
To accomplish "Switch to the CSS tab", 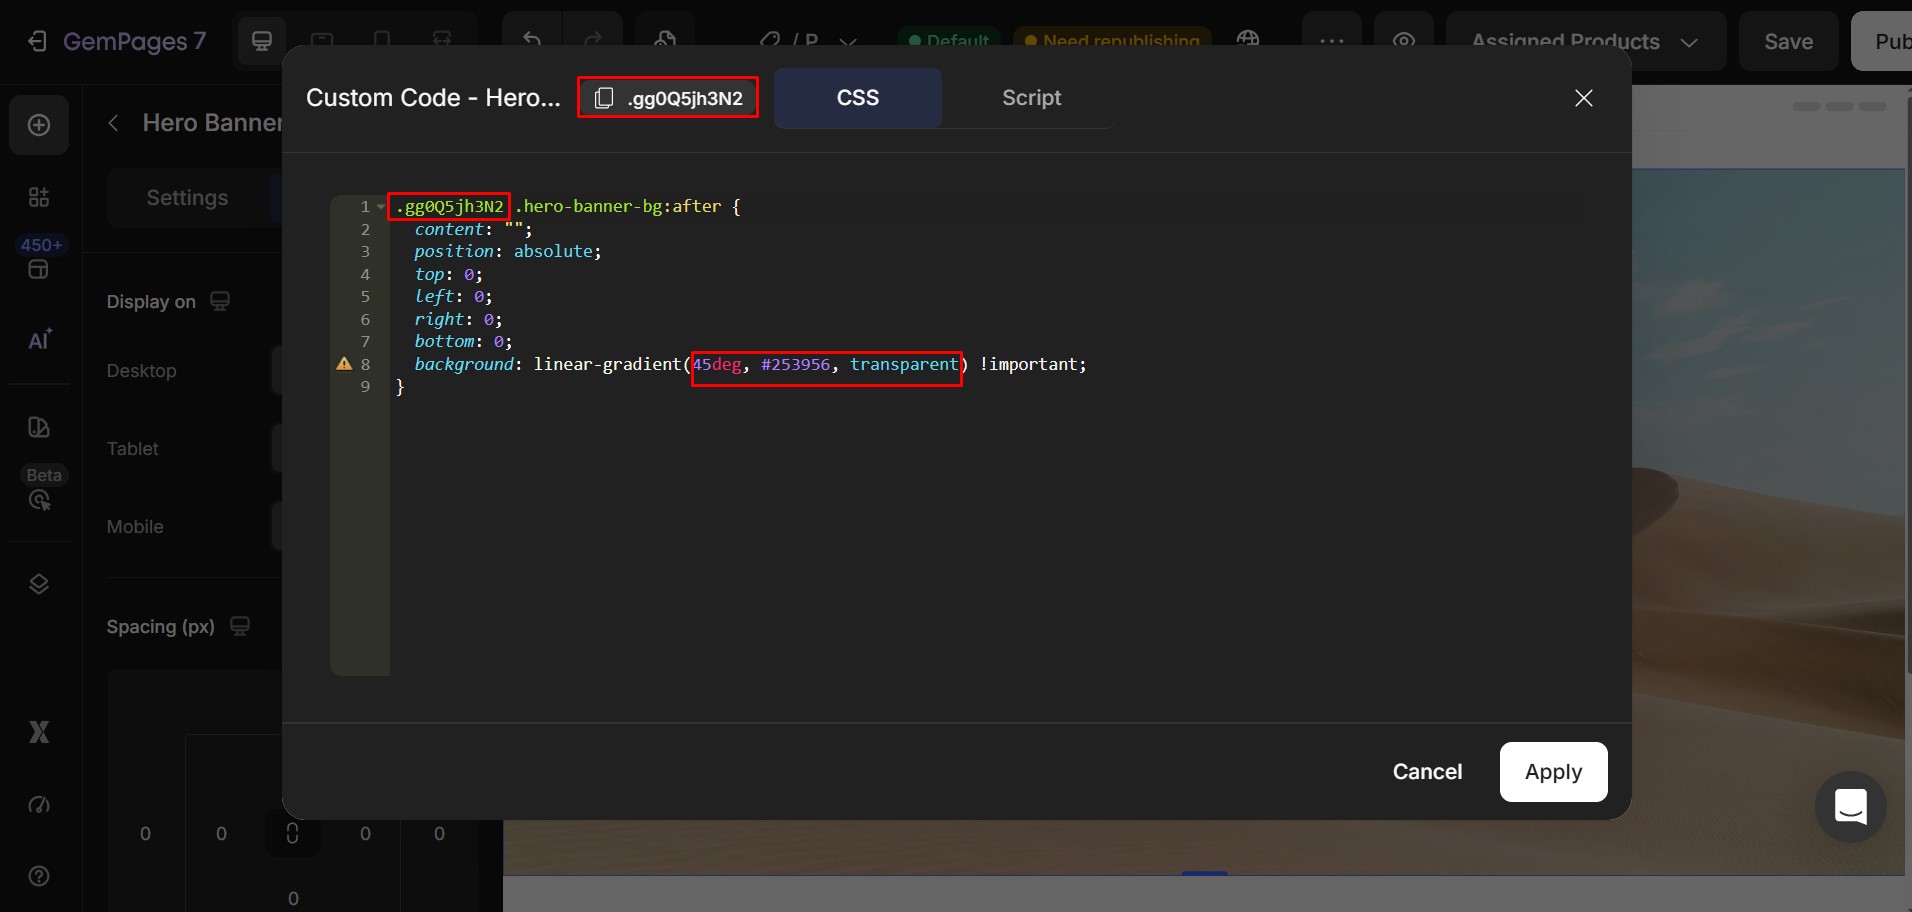I will click(x=858, y=98).
